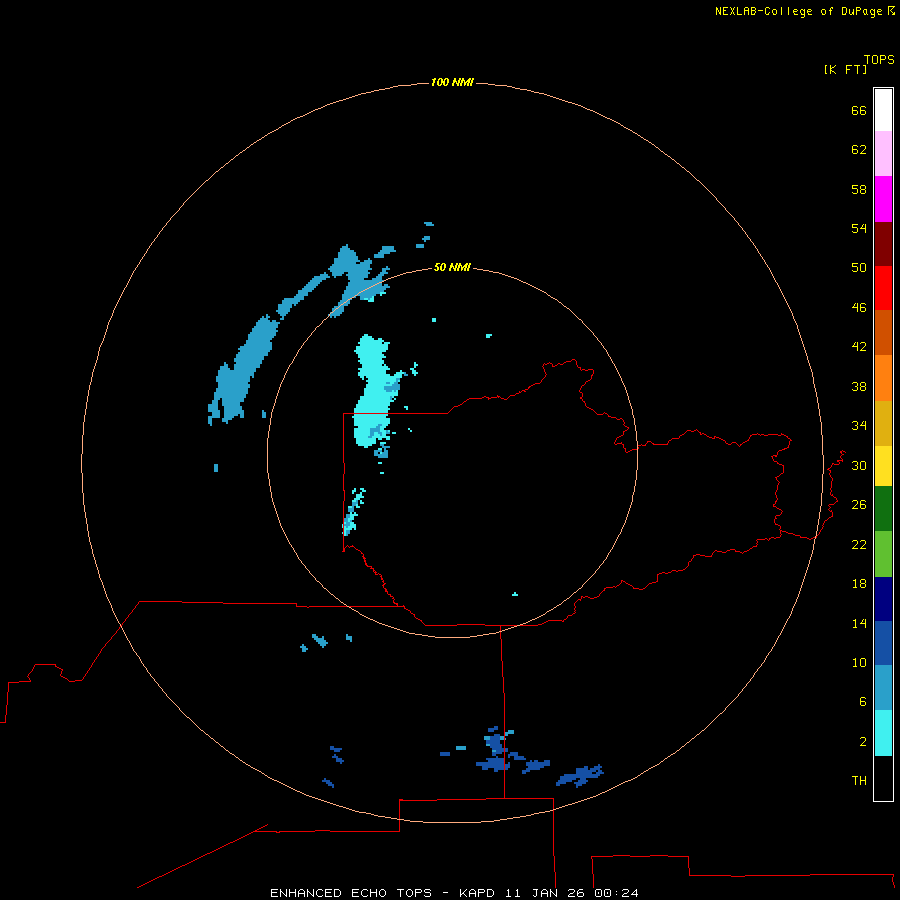The image size is (900, 900).
Task: Click the legend value 30
Action: click(859, 465)
